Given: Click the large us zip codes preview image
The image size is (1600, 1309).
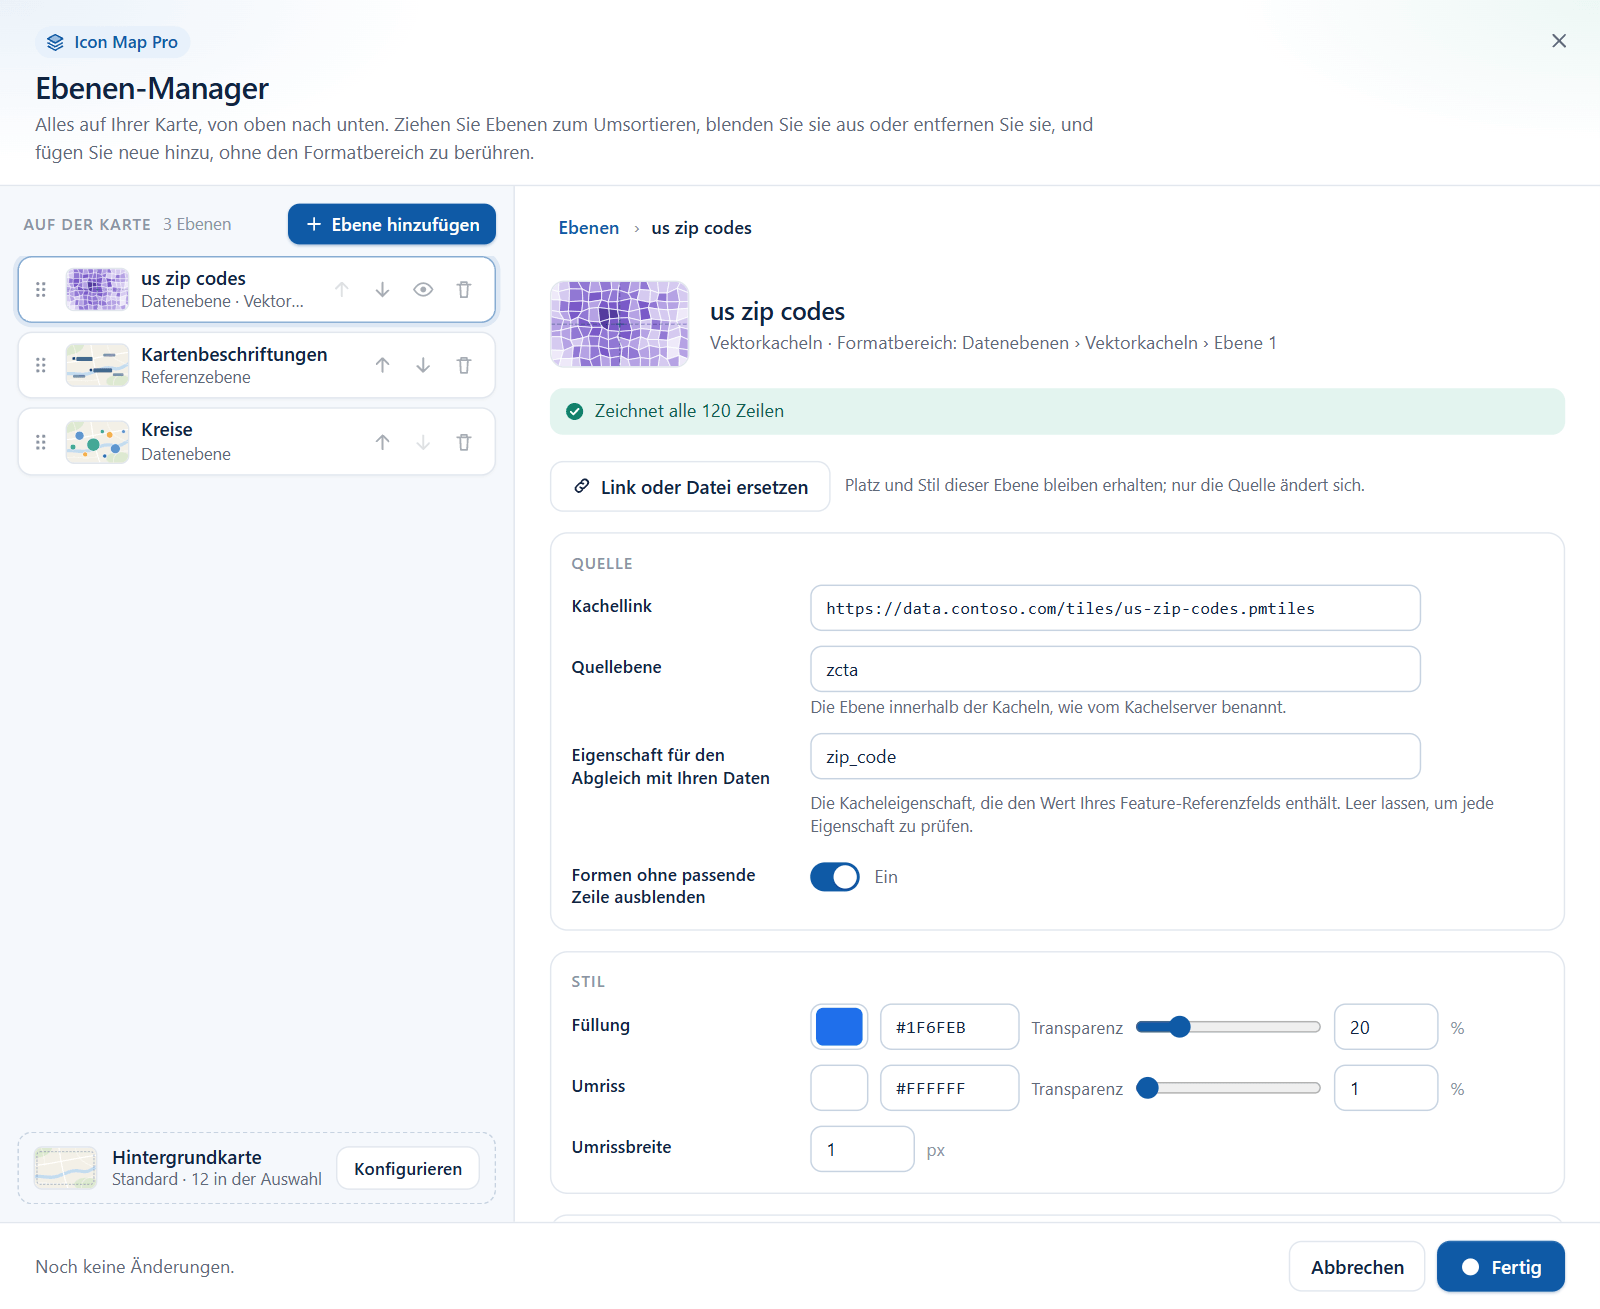Looking at the screenshot, I should 620,325.
